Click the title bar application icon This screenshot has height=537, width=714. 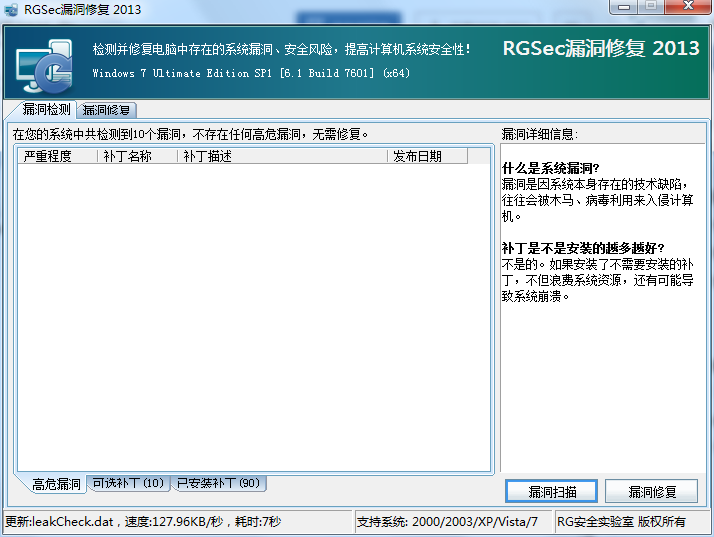pyautogui.click(x=11, y=10)
